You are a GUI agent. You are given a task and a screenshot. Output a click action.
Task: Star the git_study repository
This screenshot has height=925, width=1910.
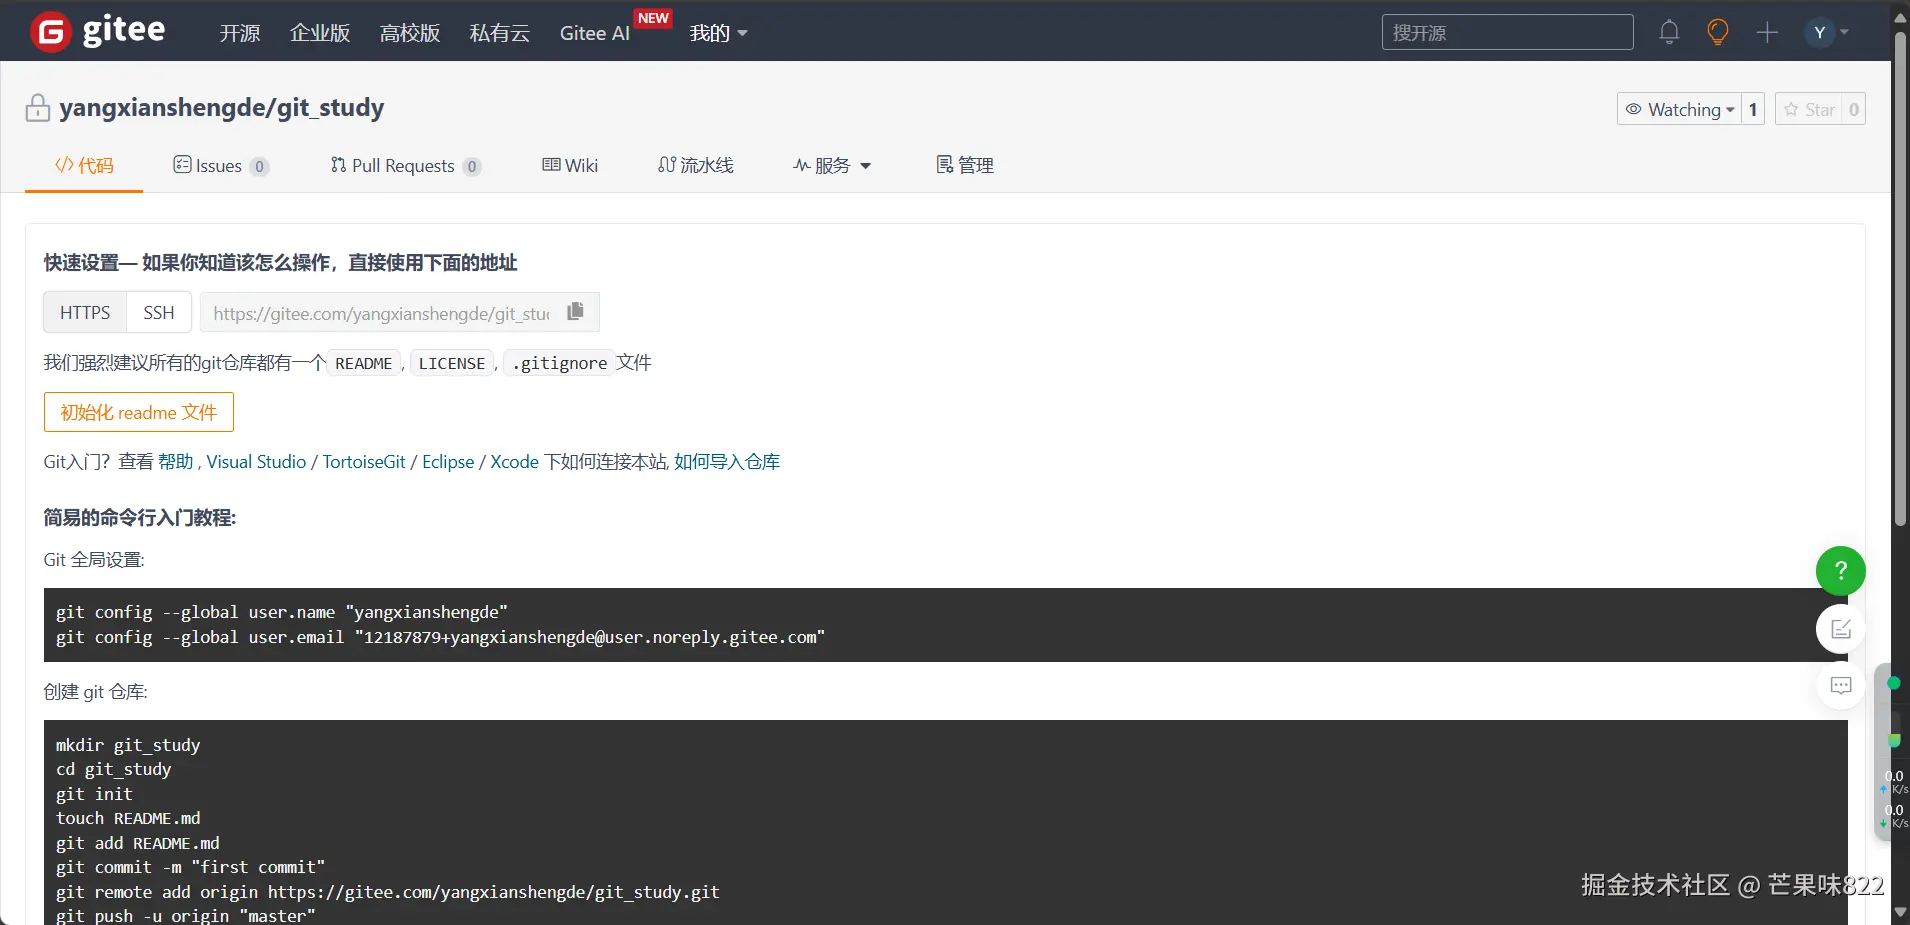[1810, 109]
